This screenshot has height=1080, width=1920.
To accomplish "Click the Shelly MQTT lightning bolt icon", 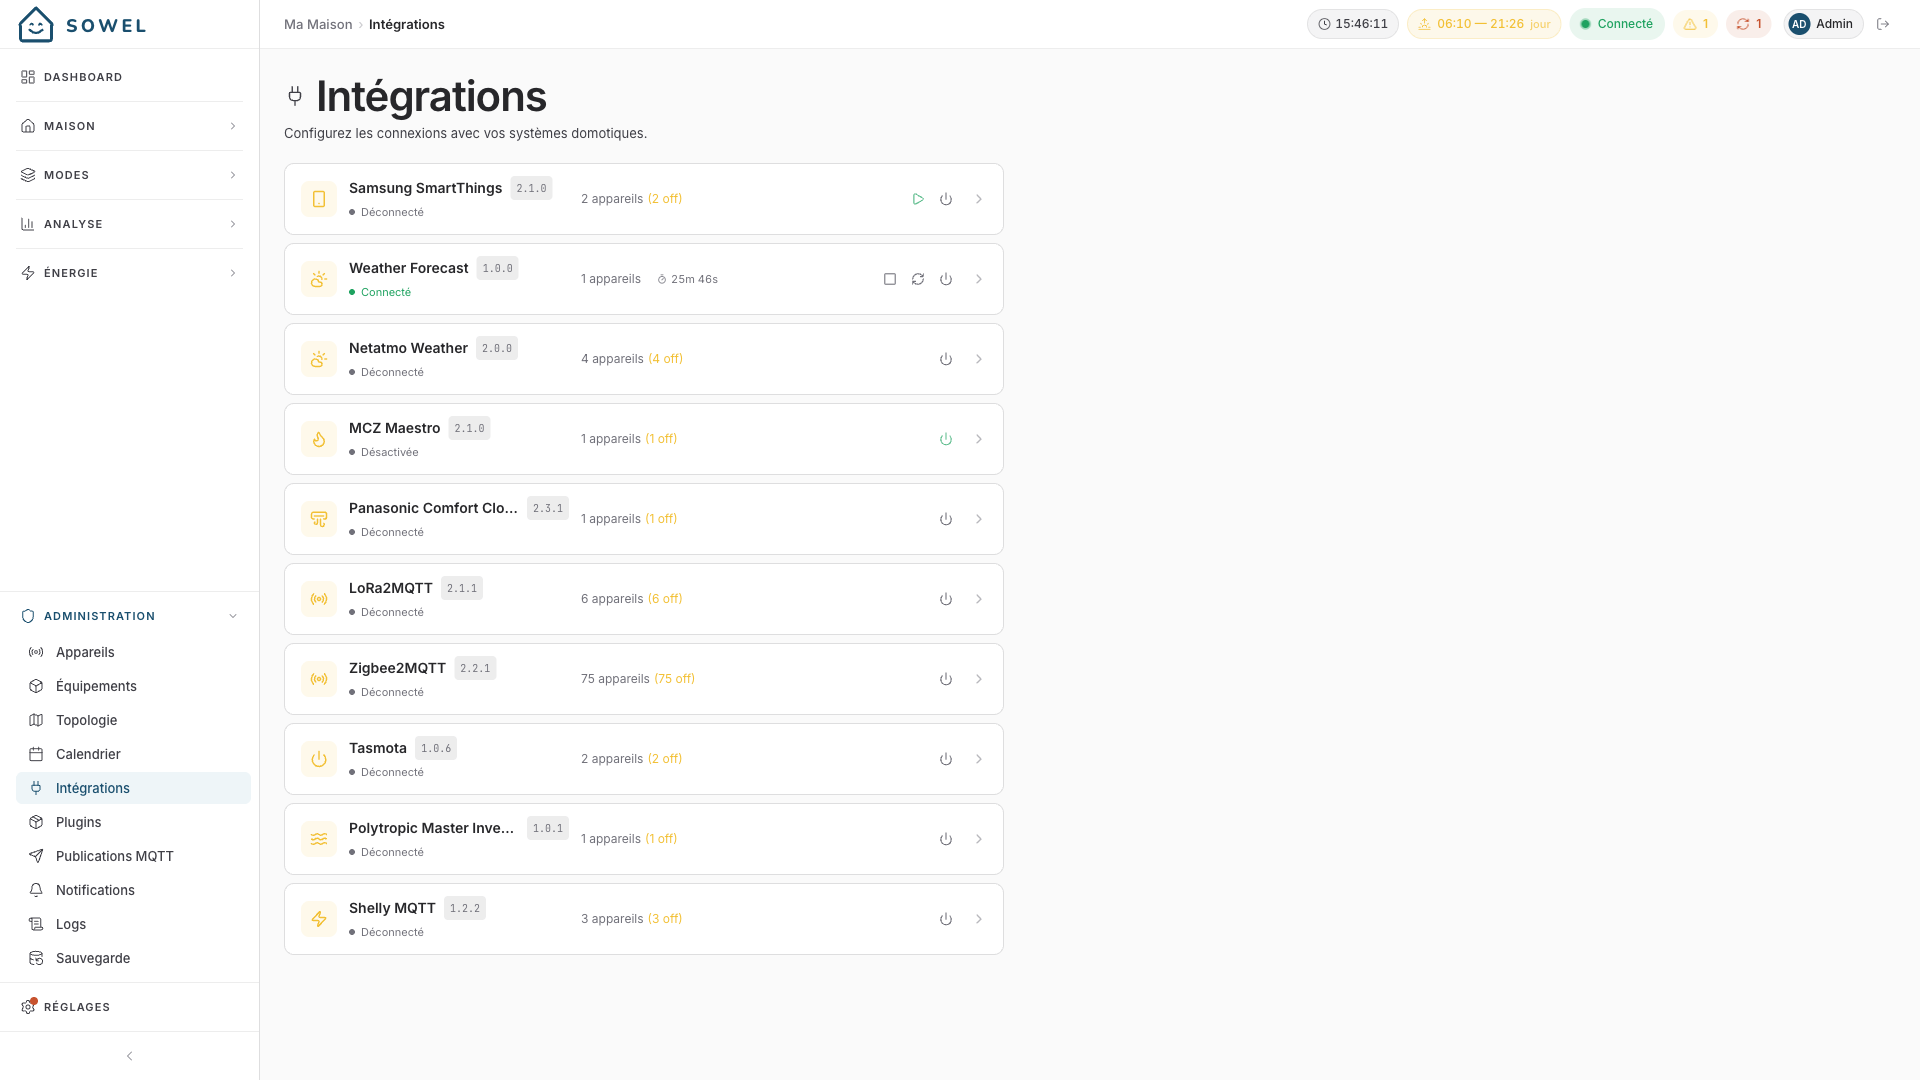I will (x=319, y=919).
